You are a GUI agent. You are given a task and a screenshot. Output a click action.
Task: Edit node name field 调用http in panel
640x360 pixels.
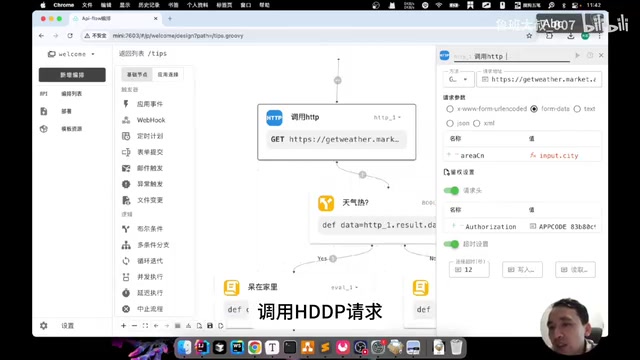512,56
